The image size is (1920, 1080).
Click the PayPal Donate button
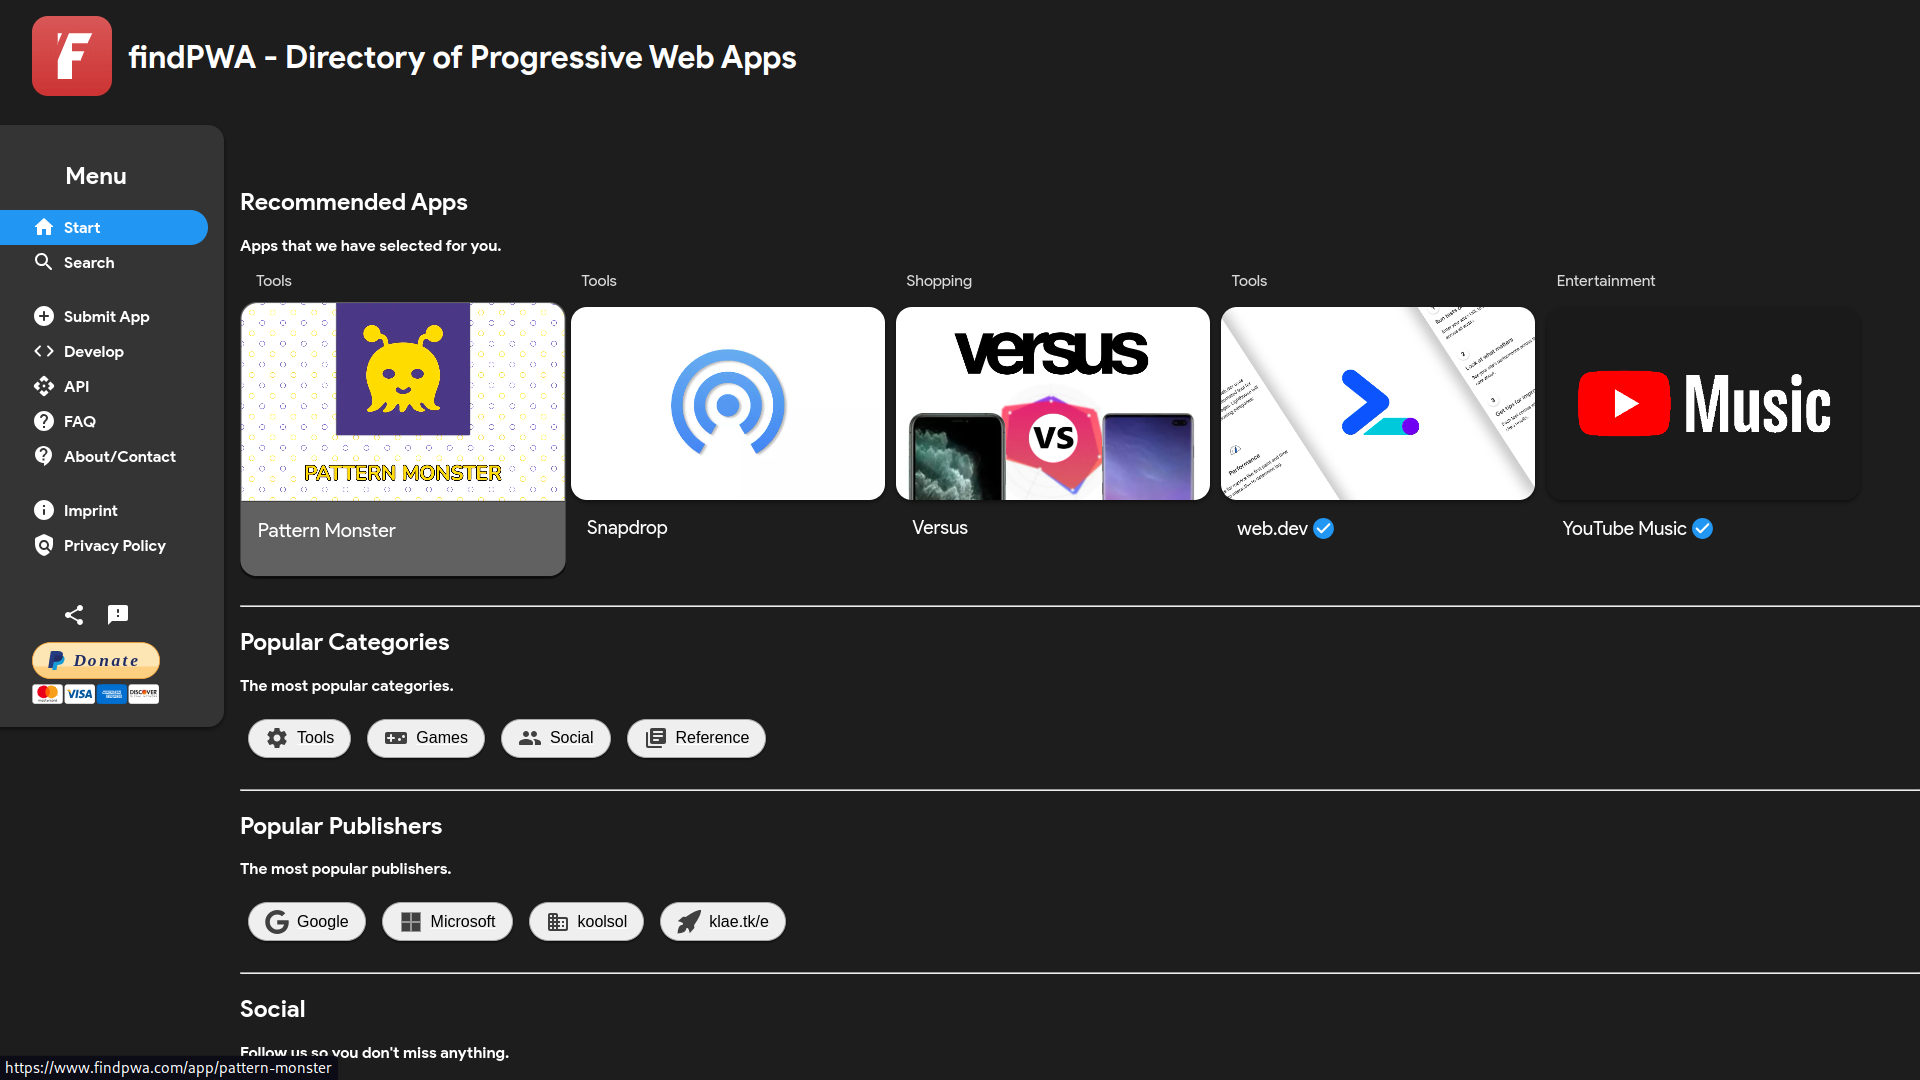click(96, 660)
